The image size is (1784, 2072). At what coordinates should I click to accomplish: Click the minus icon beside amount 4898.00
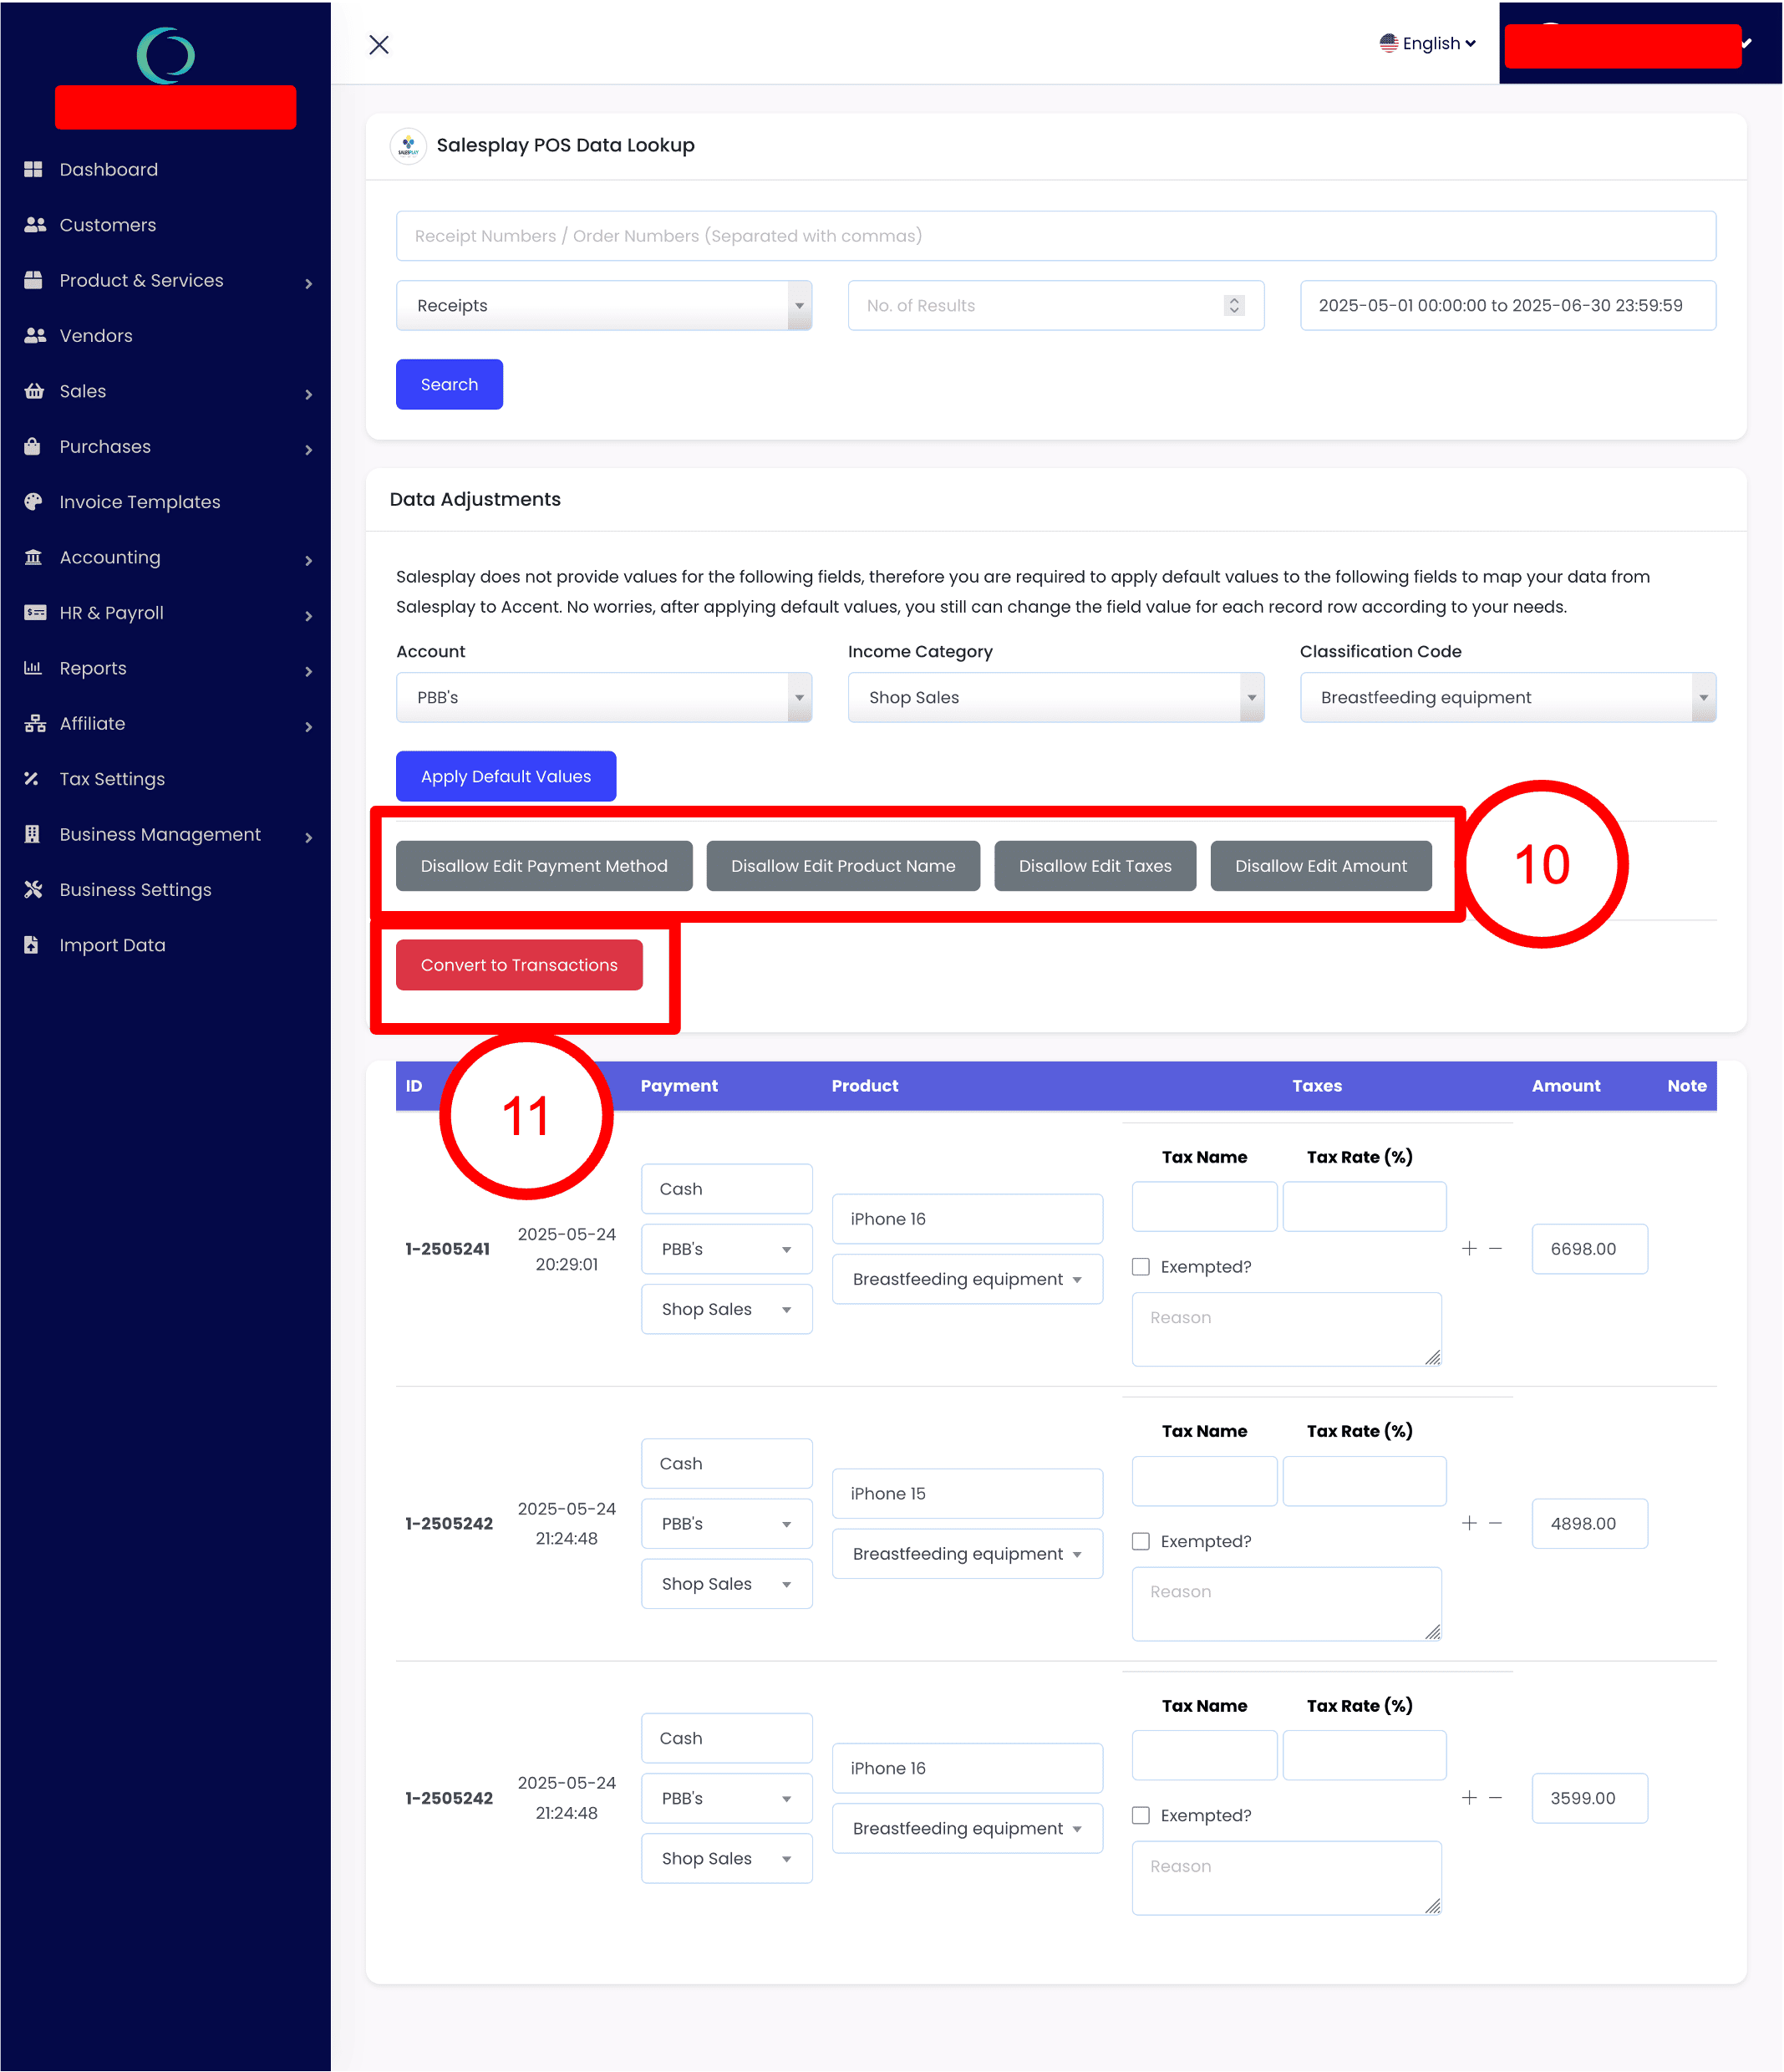tap(1496, 1523)
